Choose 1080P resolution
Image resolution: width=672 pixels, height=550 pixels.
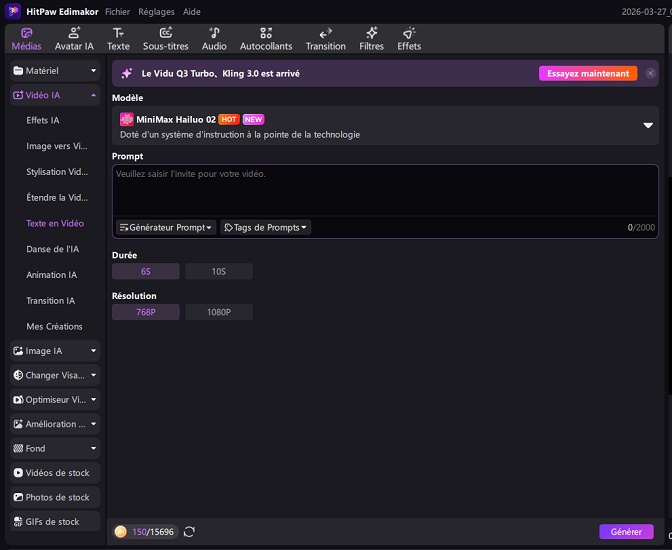[x=219, y=312]
